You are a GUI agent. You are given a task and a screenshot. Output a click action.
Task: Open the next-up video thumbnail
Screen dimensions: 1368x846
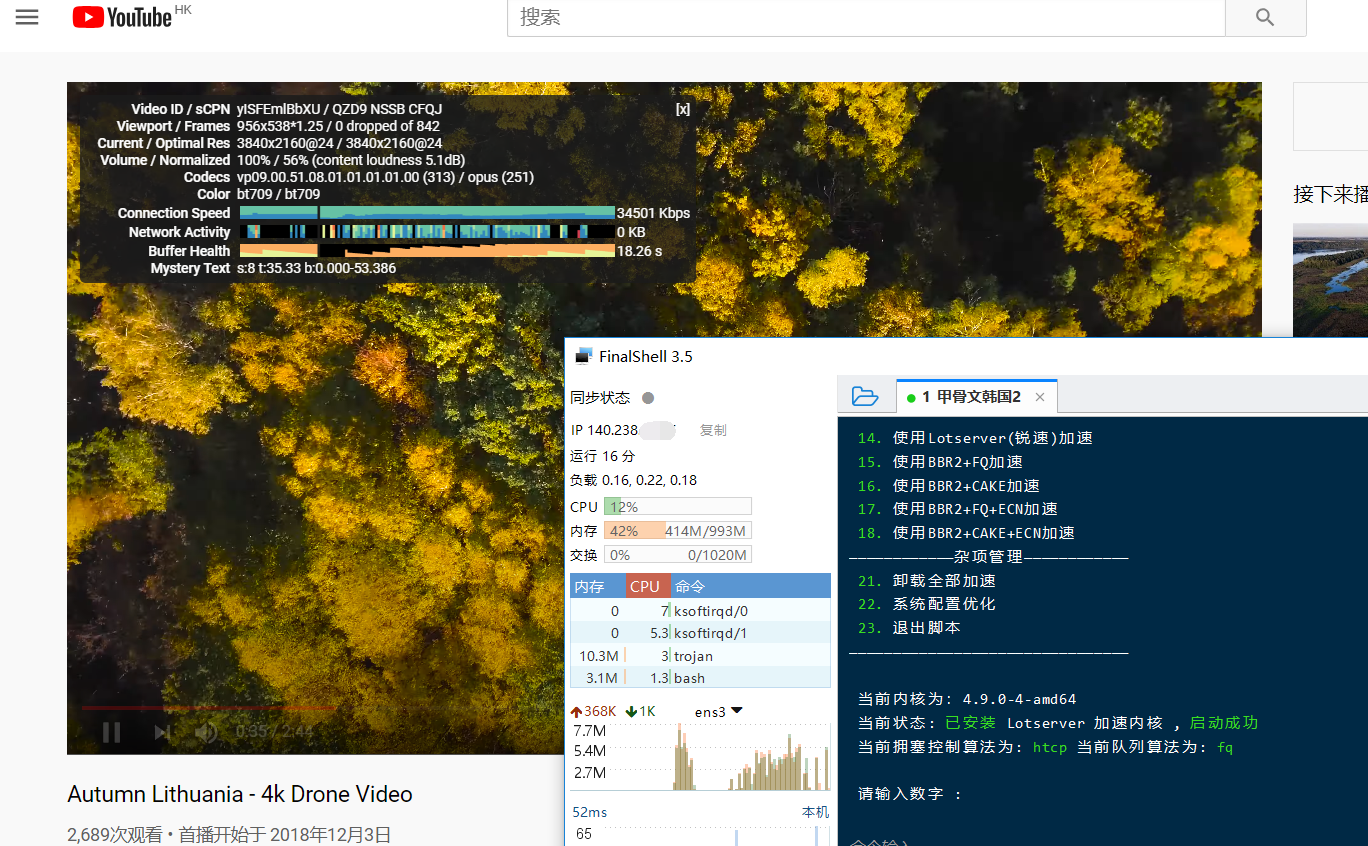(1330, 280)
